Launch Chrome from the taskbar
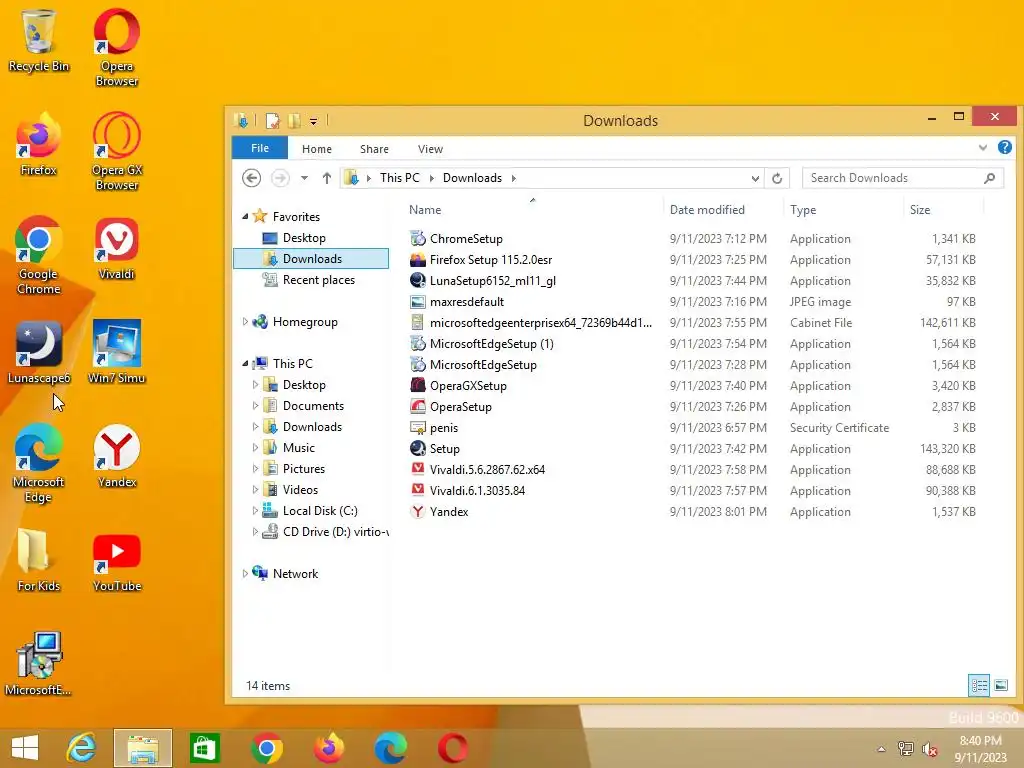Screen dimensions: 1024x768 (266, 748)
